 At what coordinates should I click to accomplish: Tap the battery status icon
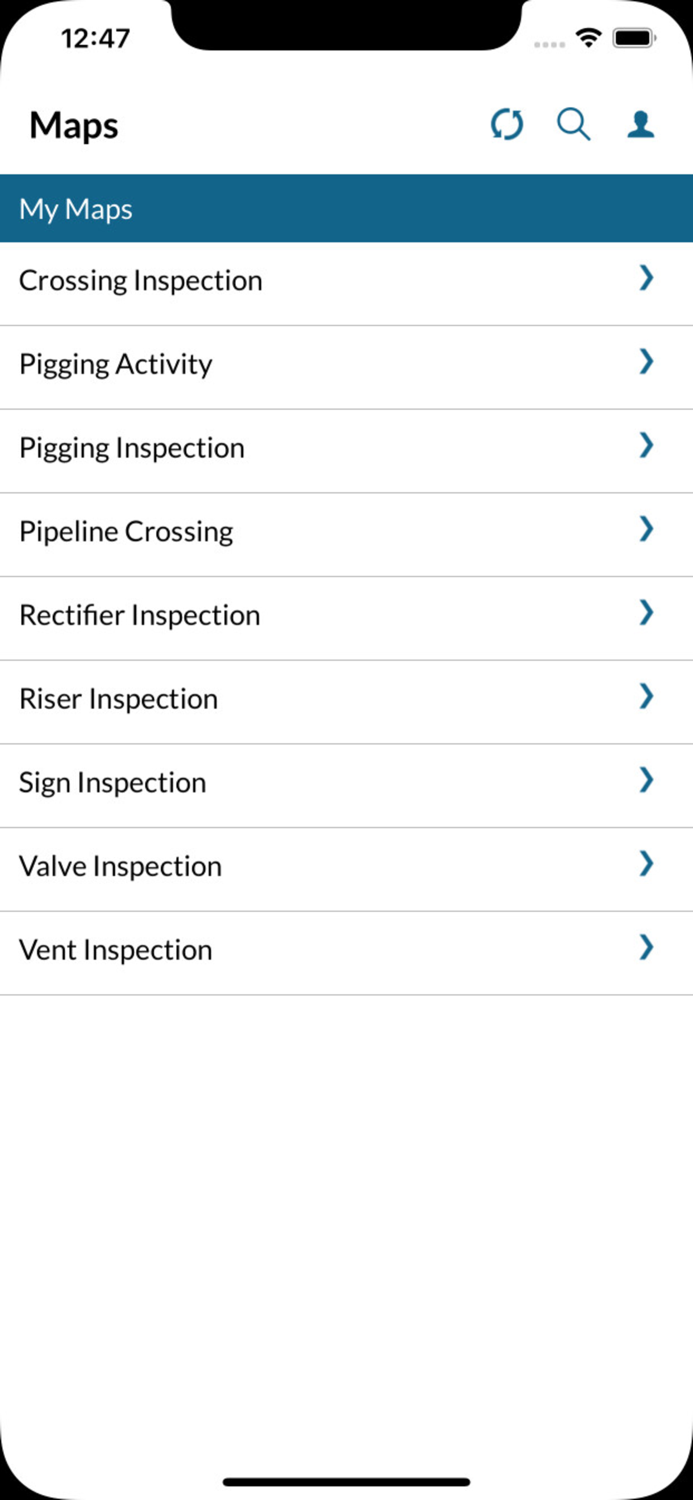[x=632, y=39]
